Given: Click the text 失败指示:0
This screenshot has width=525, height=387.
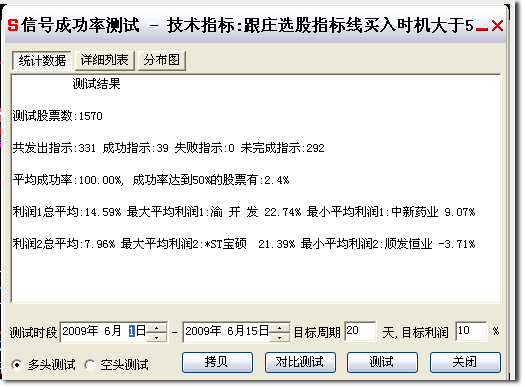Looking at the screenshot, I should [x=205, y=148].
